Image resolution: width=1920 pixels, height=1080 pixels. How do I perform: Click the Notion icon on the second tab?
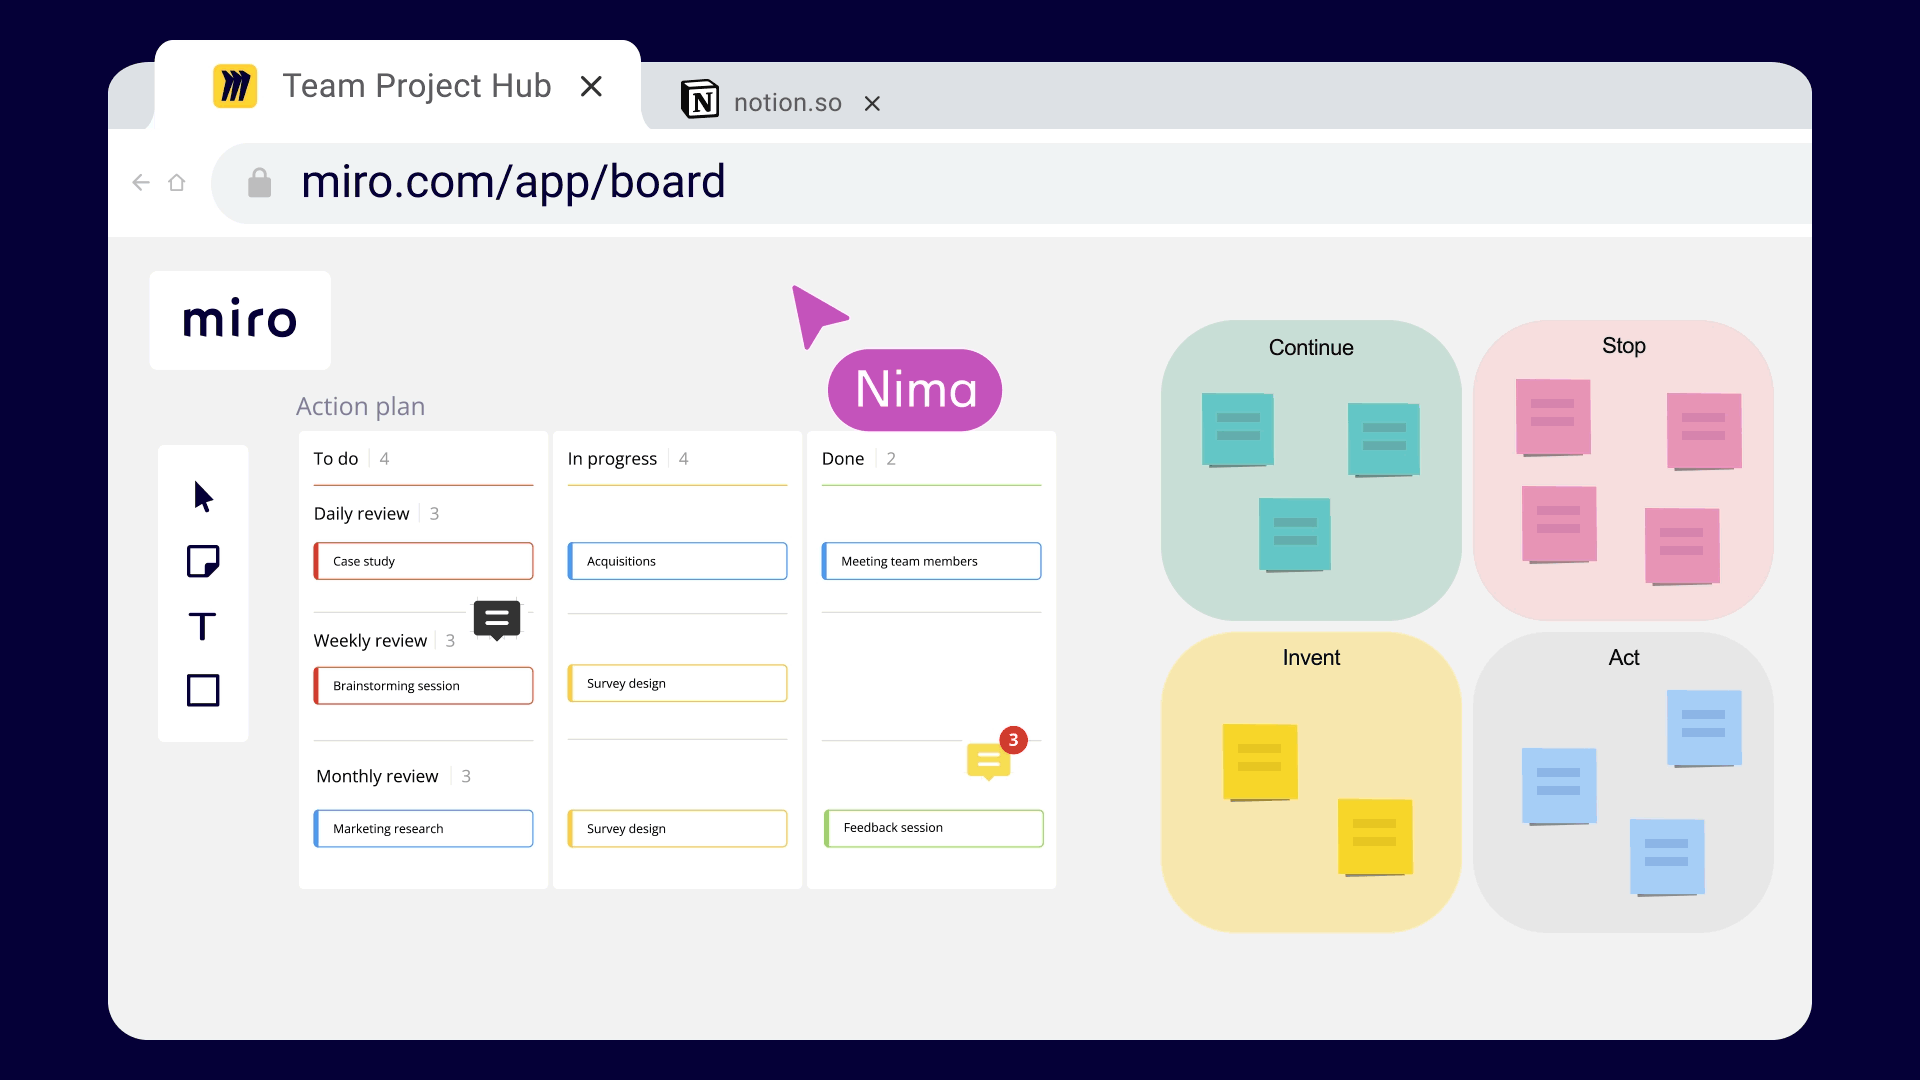click(x=701, y=99)
